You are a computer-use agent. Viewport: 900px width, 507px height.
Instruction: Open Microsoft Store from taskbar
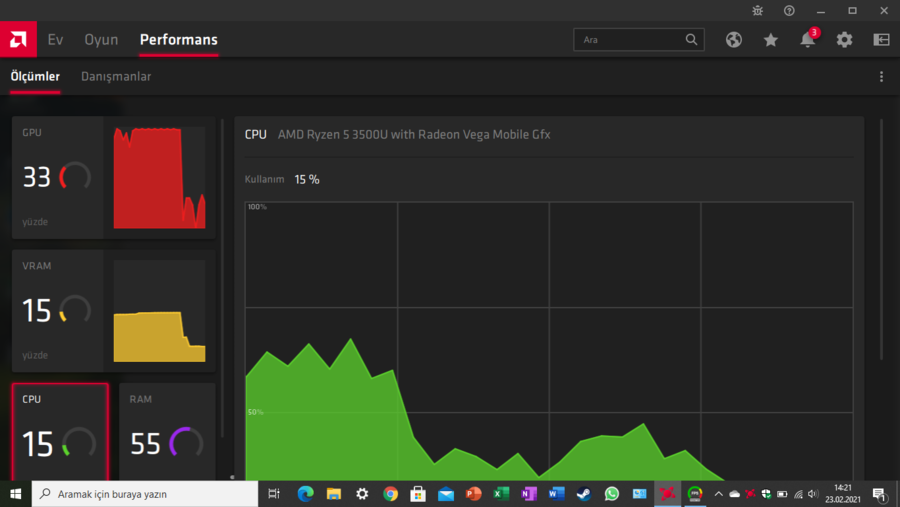pos(418,494)
